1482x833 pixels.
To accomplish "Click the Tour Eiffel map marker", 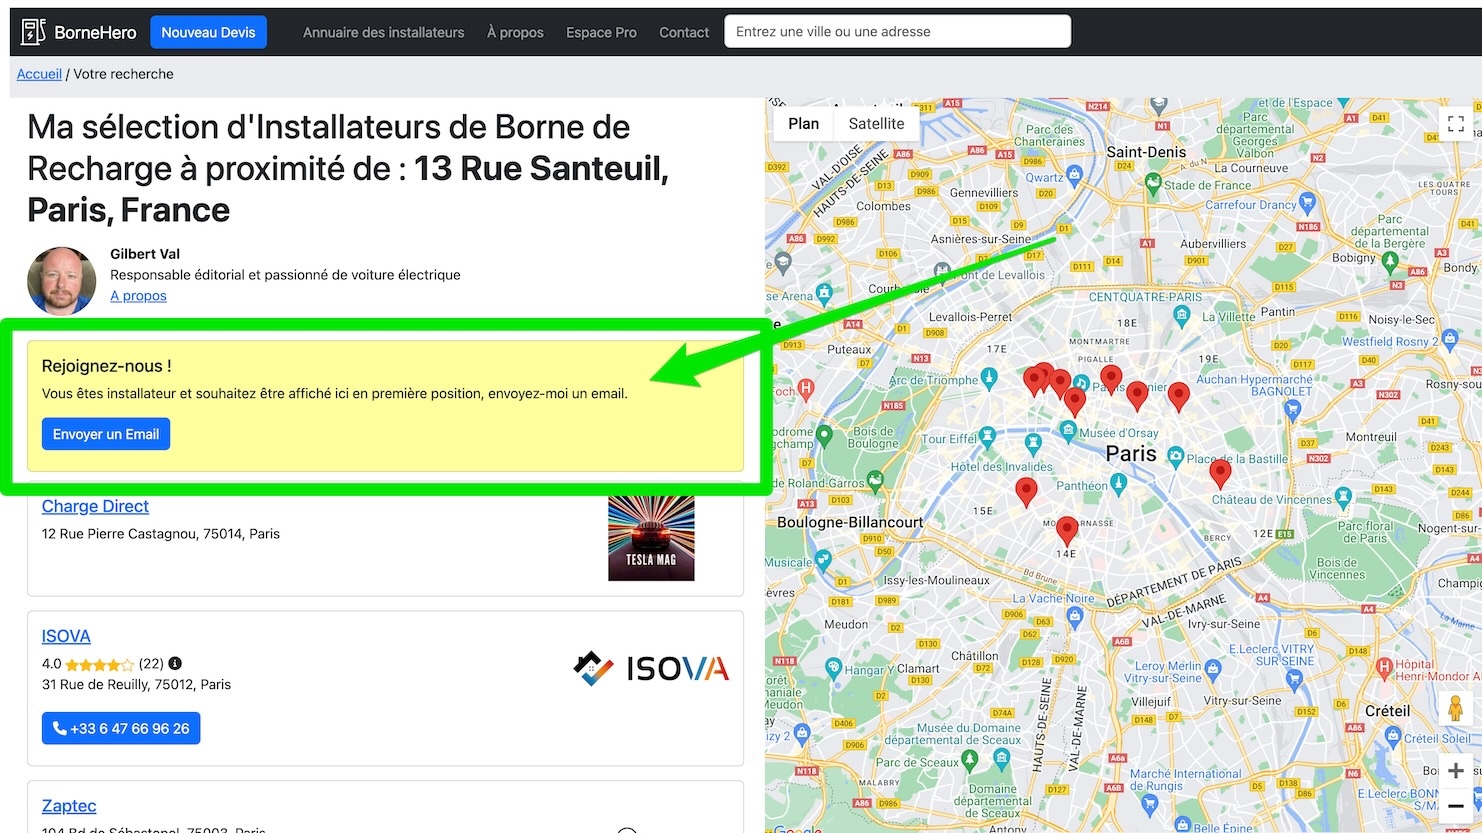I will [x=988, y=436].
